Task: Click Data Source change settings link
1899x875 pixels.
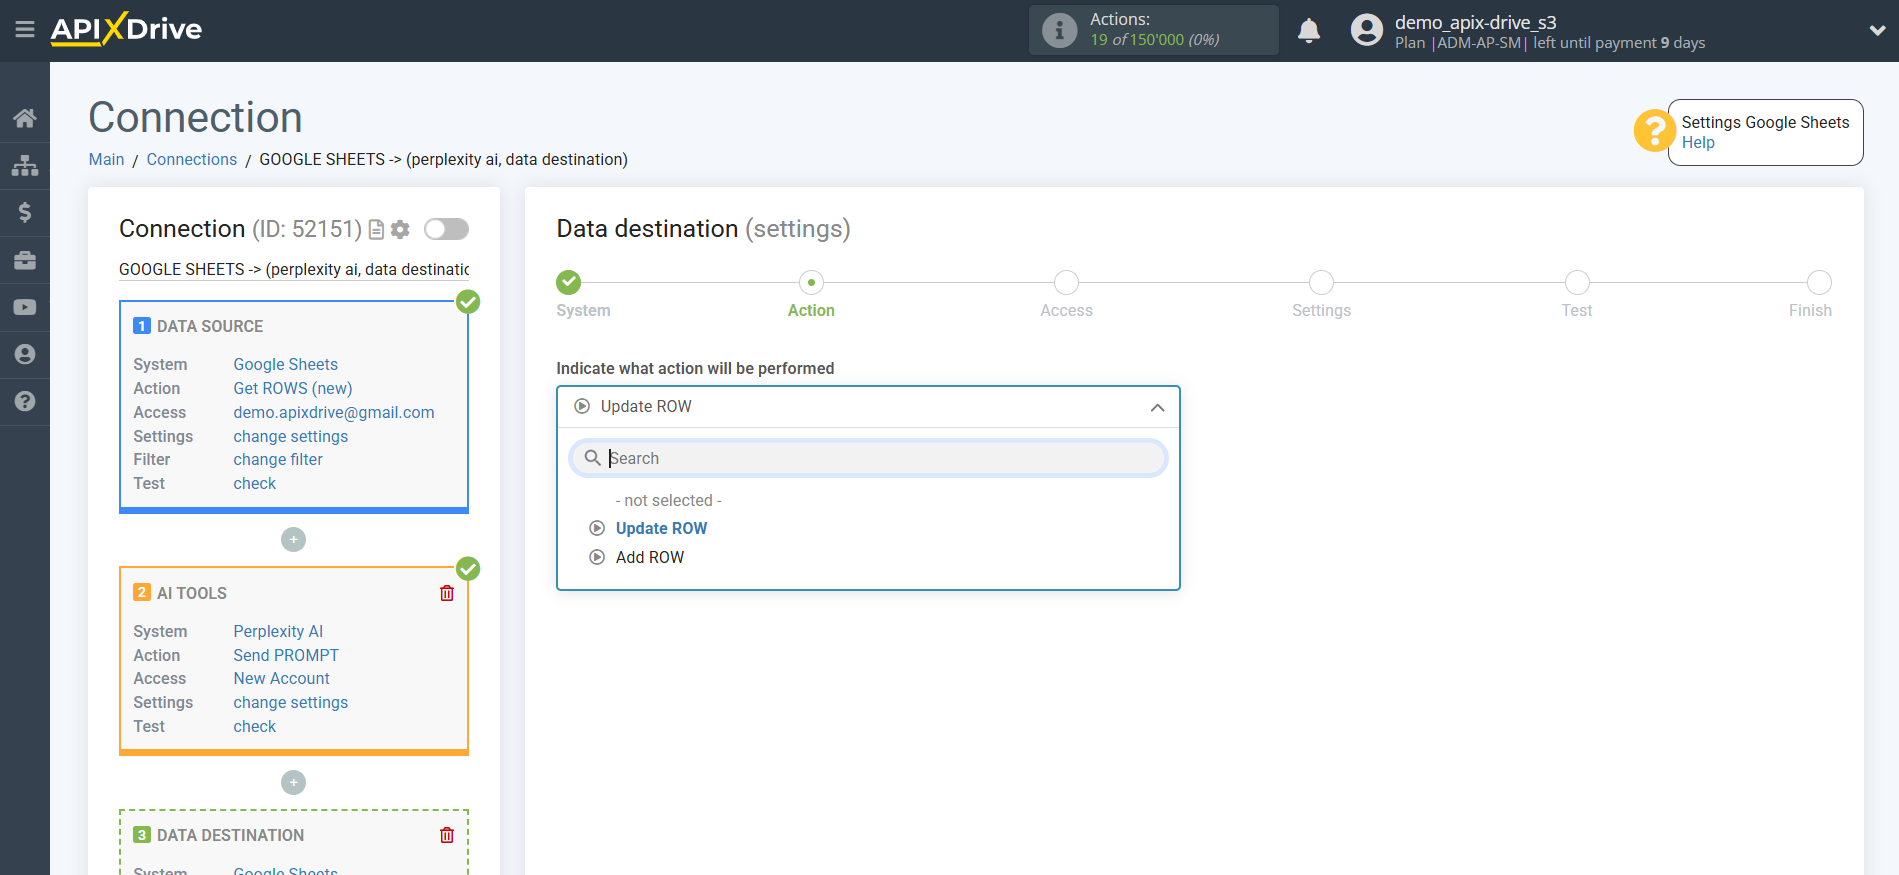Action: 290,437
